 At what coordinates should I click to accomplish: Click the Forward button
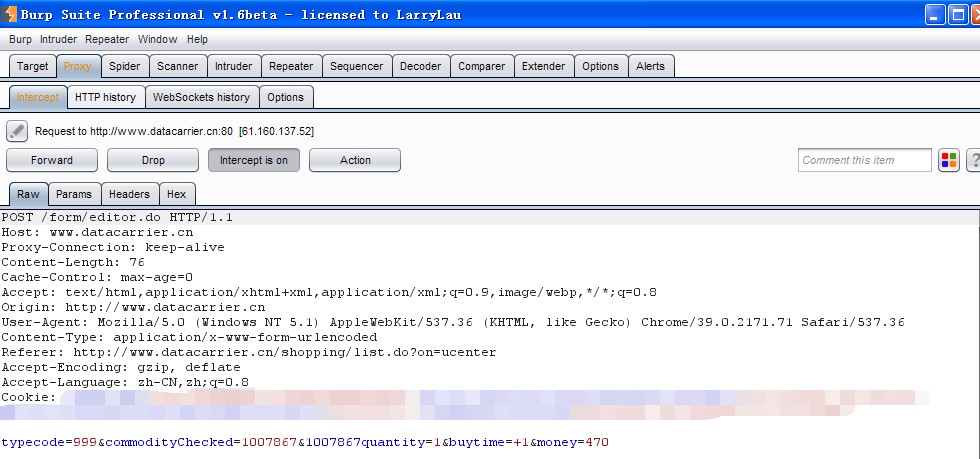(x=52, y=160)
